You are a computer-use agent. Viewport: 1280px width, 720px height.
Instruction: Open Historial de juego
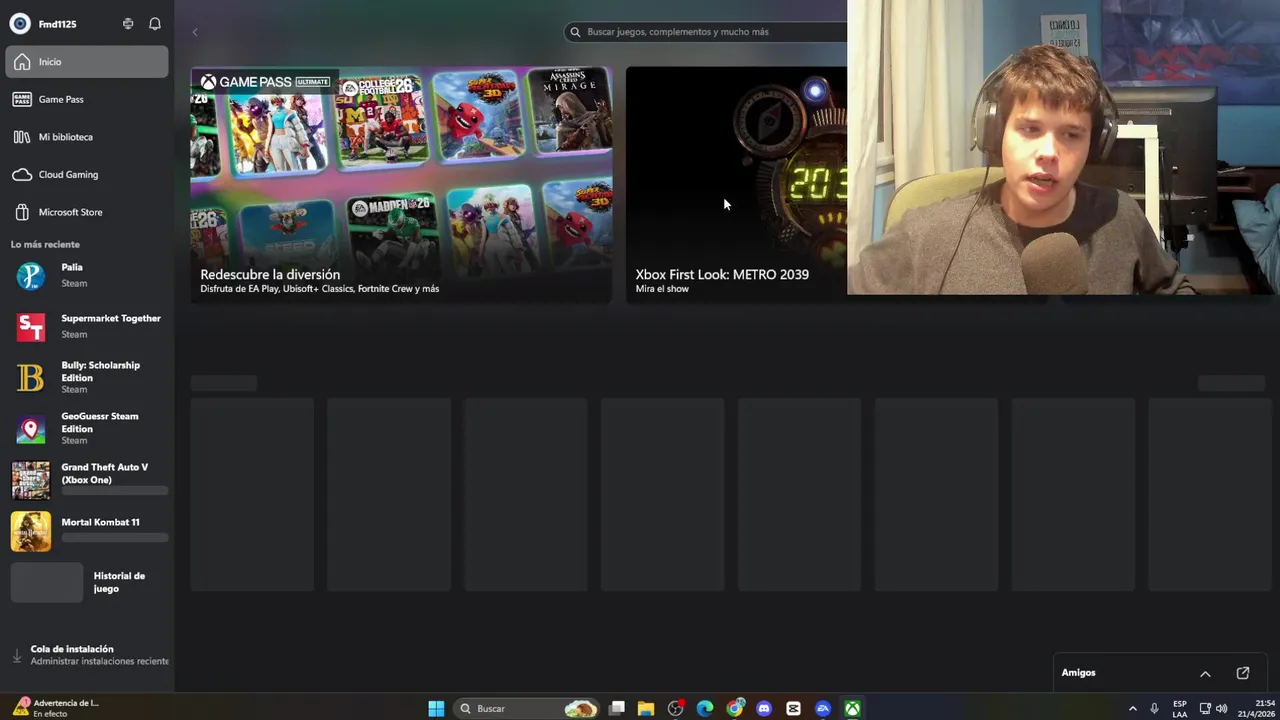[88, 582]
